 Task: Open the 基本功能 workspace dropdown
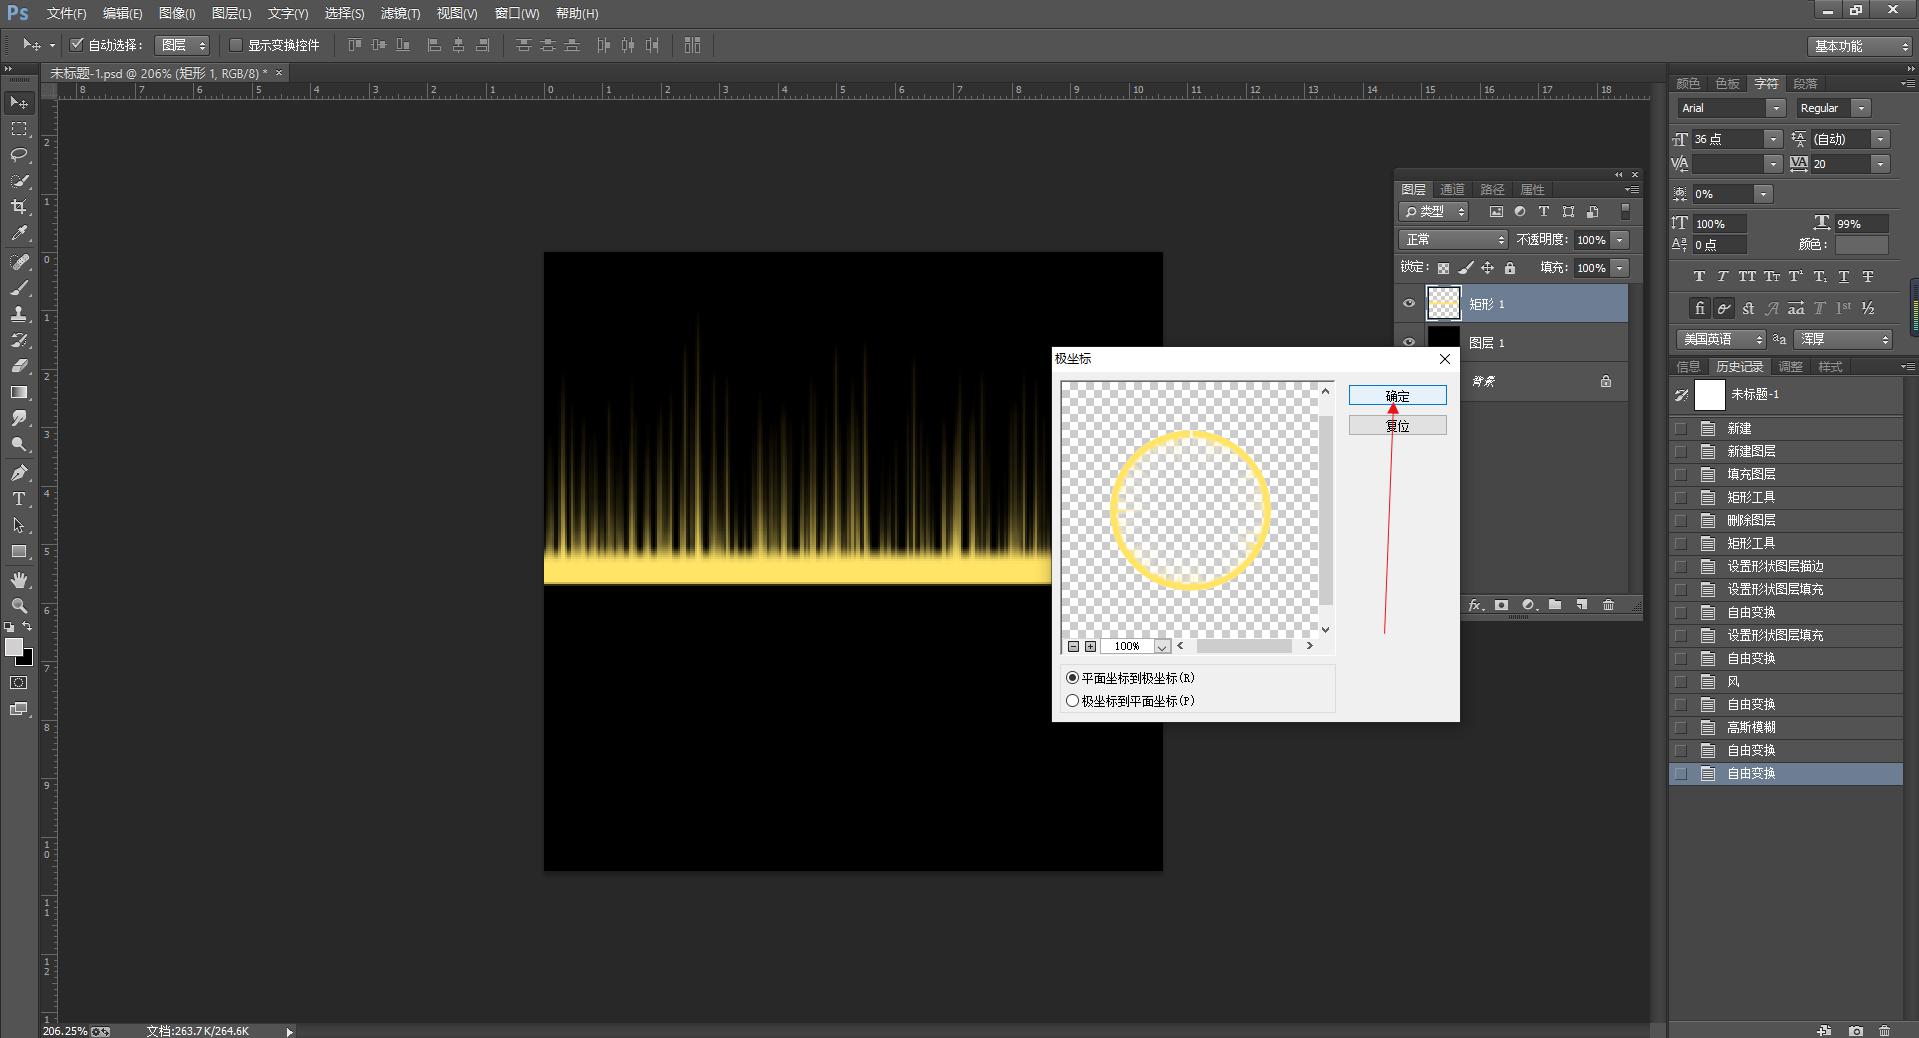tap(1860, 46)
